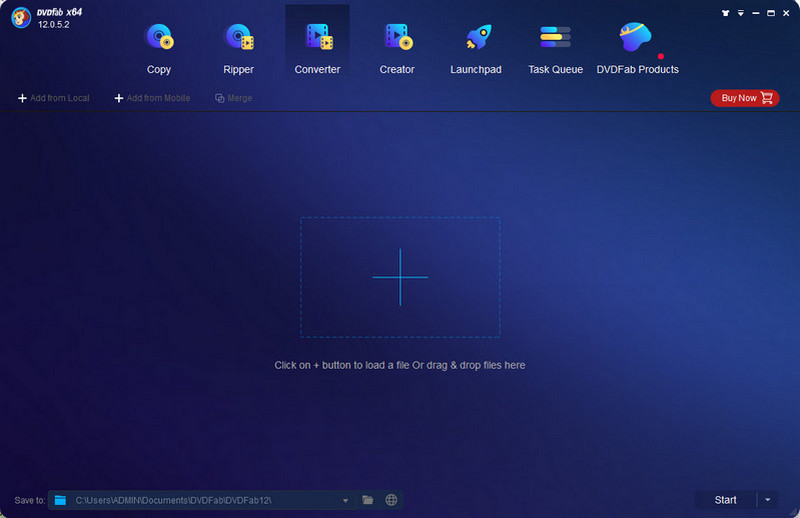800x518 pixels.
Task: Open the Creator module
Action: tap(397, 47)
